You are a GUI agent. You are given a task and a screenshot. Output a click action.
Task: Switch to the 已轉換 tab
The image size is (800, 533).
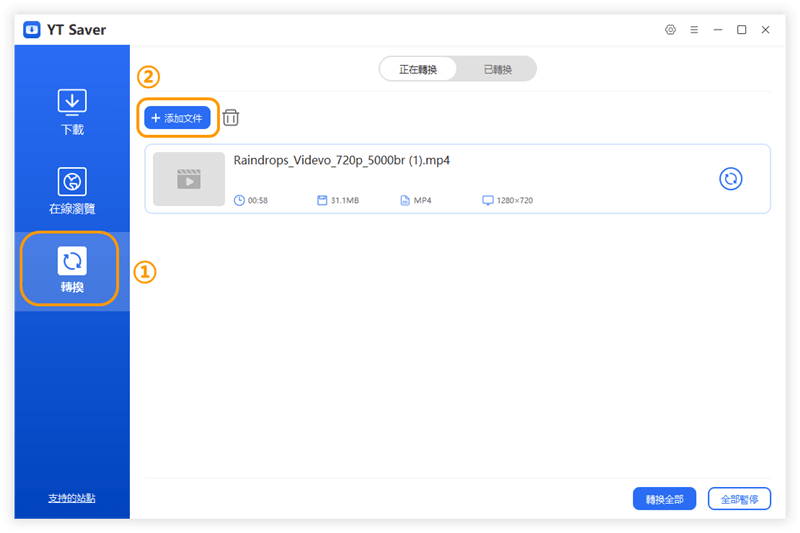tap(497, 69)
